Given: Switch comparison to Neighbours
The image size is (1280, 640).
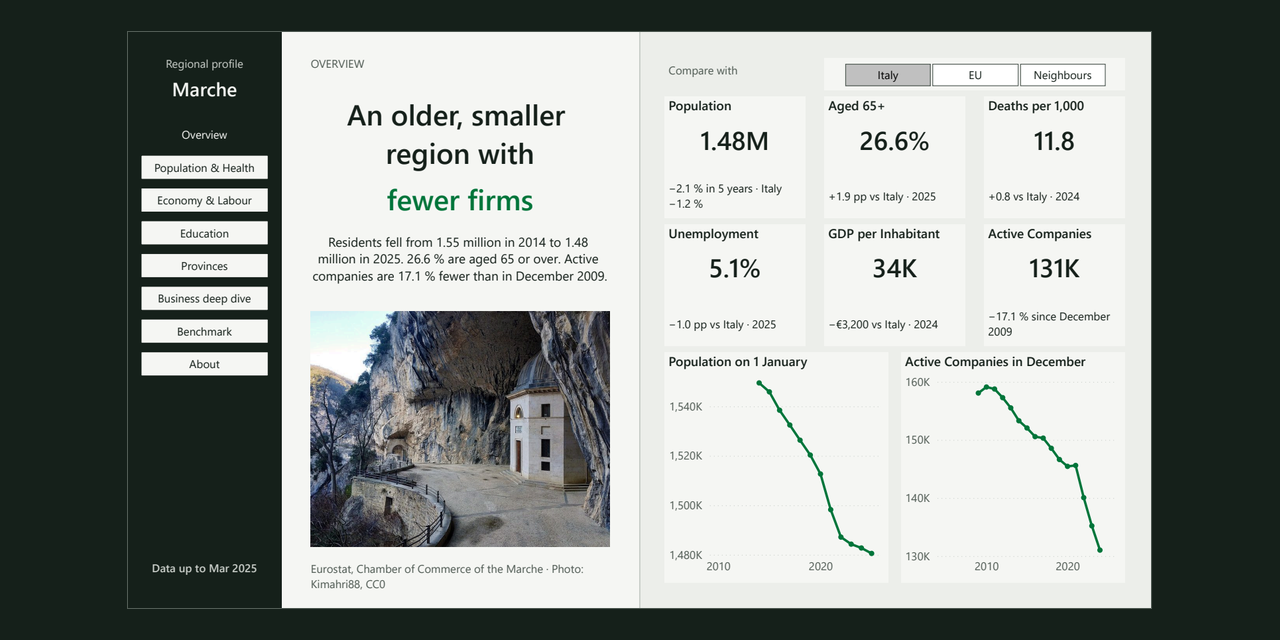Looking at the screenshot, I should point(1062,75).
